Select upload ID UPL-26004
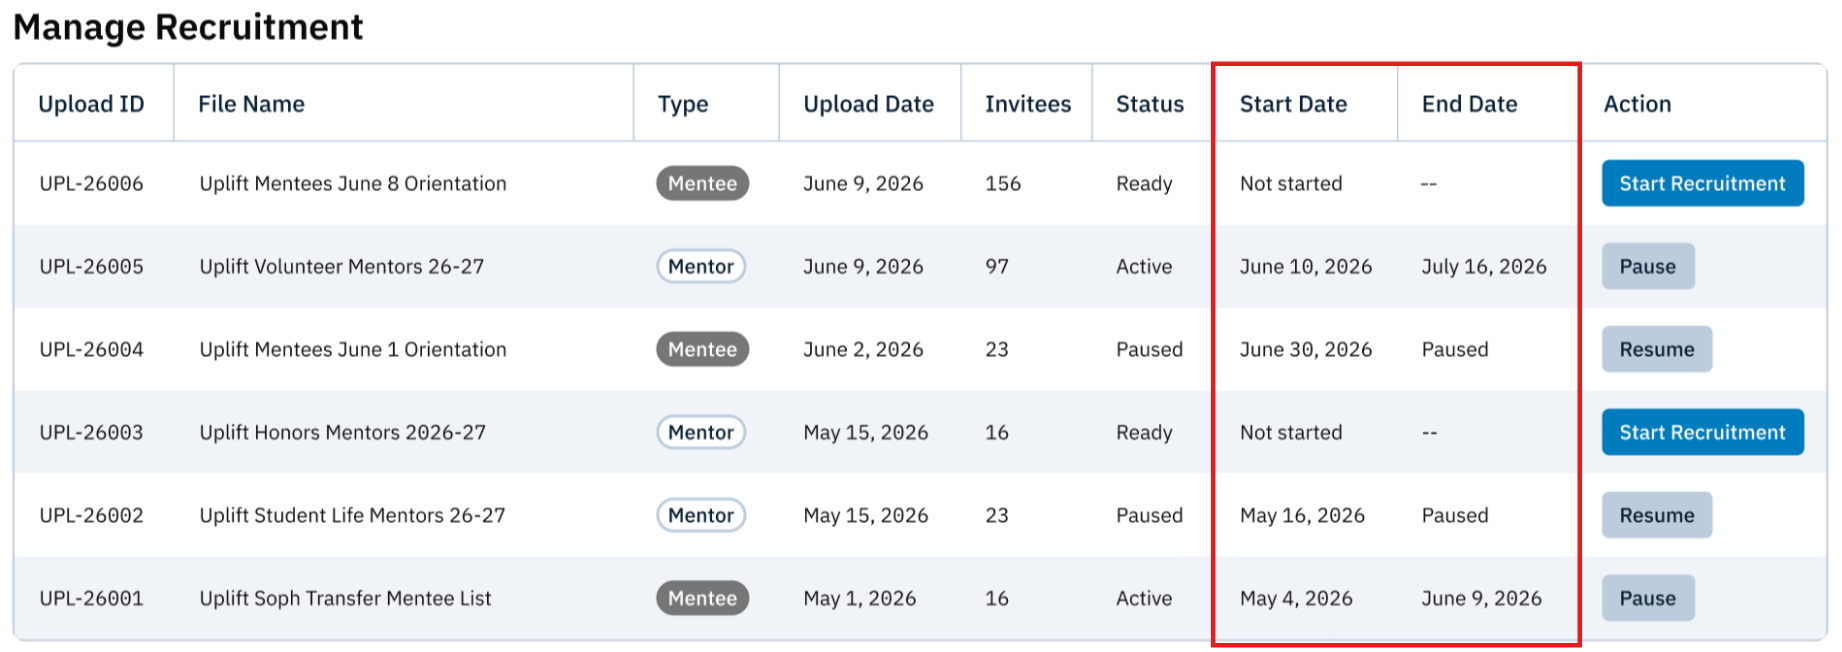This screenshot has width=1842, height=652. 91,349
